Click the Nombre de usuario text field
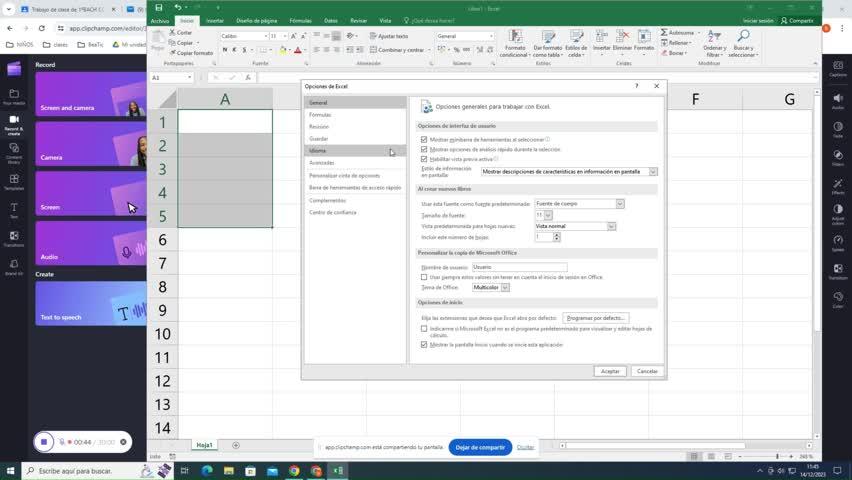Screen dimensions: 852x480 click(519, 267)
